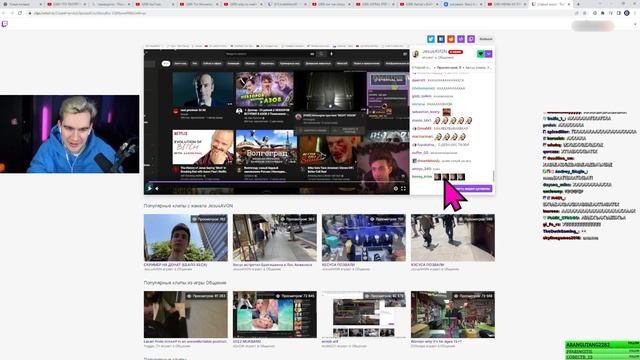Open the video player settings gear
640x360 pixels.
[396, 189]
